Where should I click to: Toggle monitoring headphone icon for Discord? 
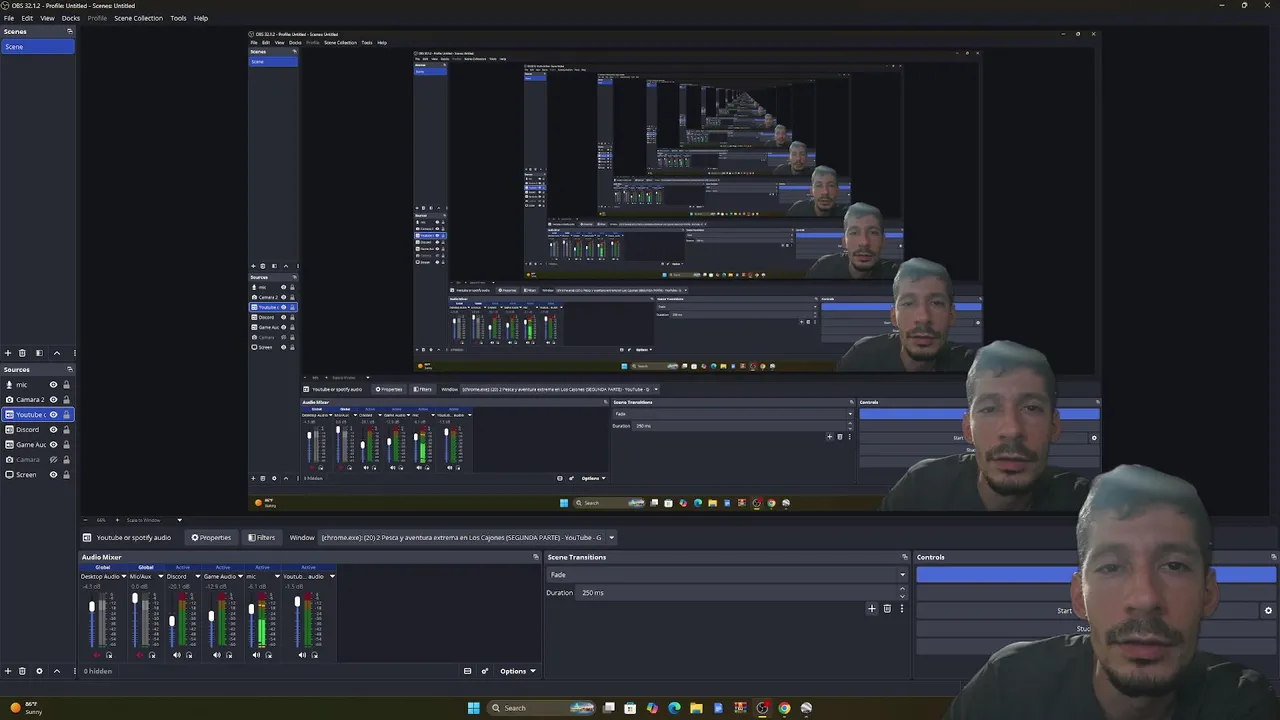189,655
